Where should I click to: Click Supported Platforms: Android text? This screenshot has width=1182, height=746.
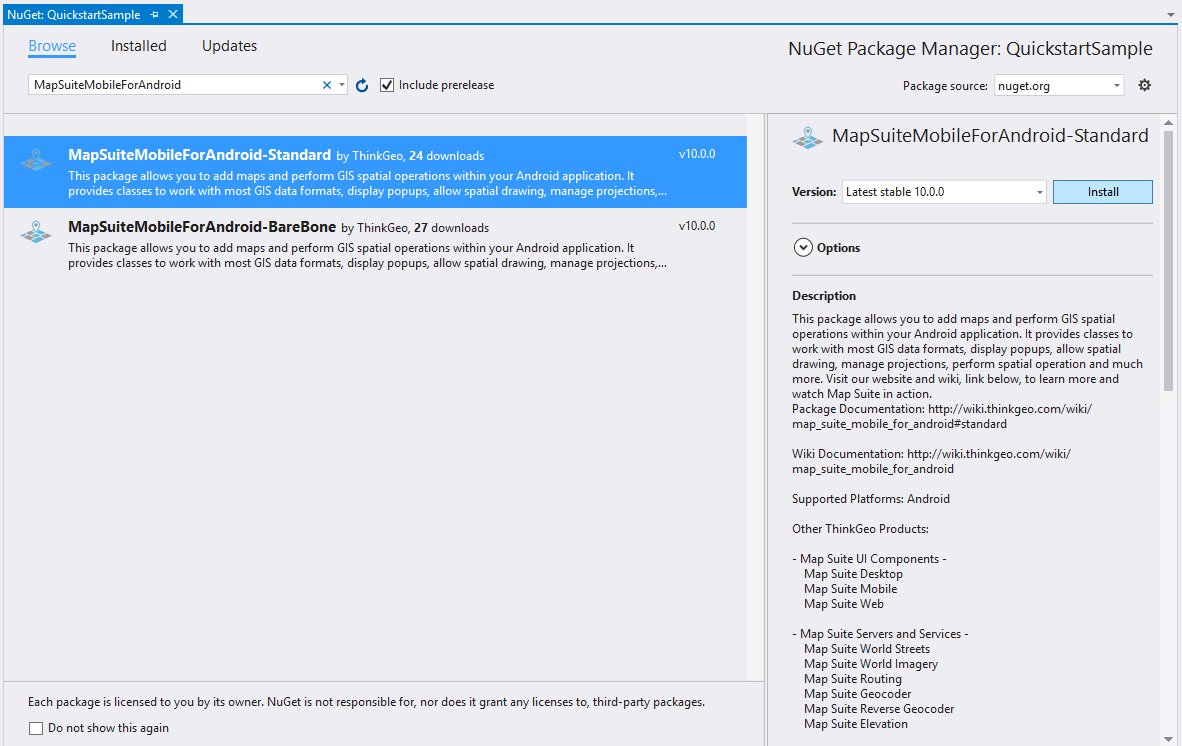pyautogui.click(x=871, y=499)
